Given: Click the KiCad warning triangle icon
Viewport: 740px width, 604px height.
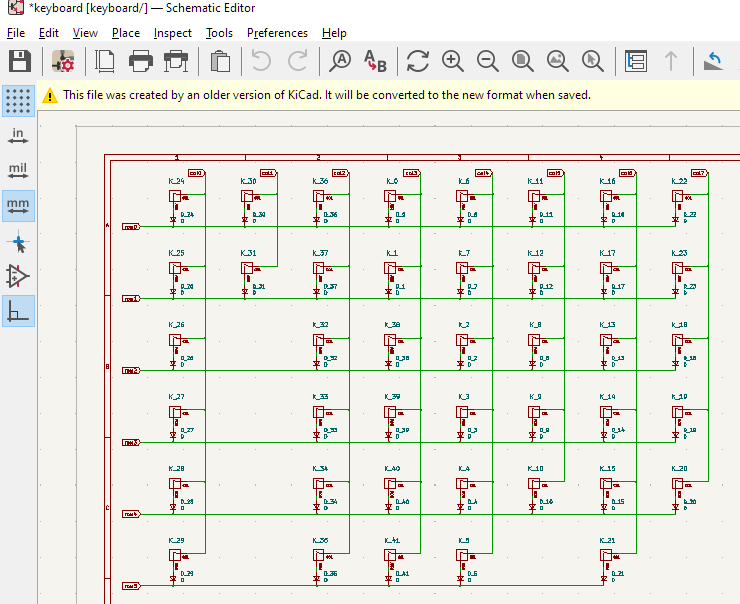Looking at the screenshot, I should pos(50,96).
